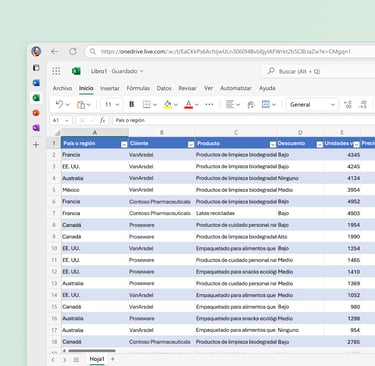Viewport: 375px width, 366px height.
Task: Switch to the Automatizar tab
Action: click(236, 88)
